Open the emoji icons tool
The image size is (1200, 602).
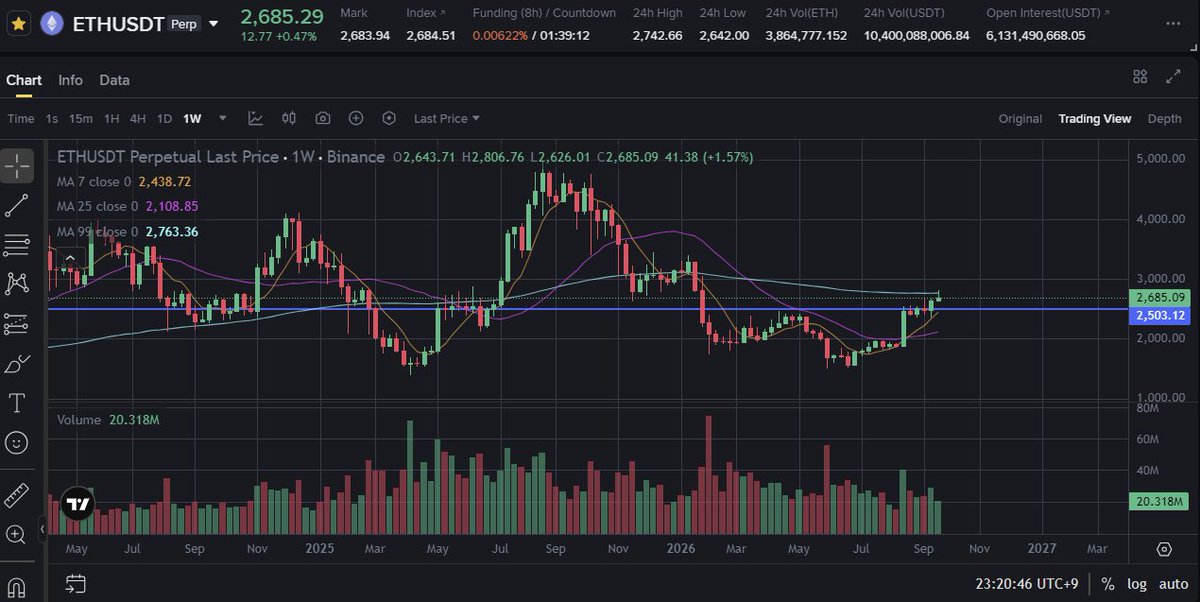coord(17,441)
